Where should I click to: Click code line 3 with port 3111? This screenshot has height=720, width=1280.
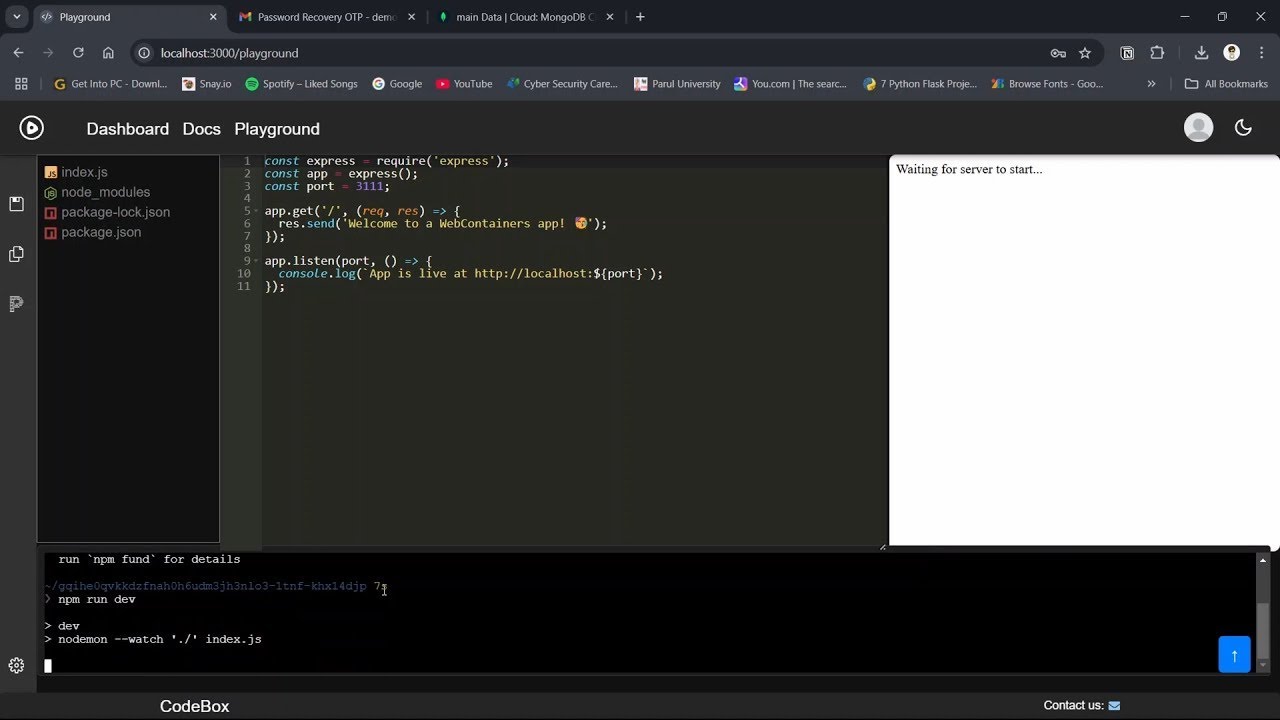(x=327, y=186)
